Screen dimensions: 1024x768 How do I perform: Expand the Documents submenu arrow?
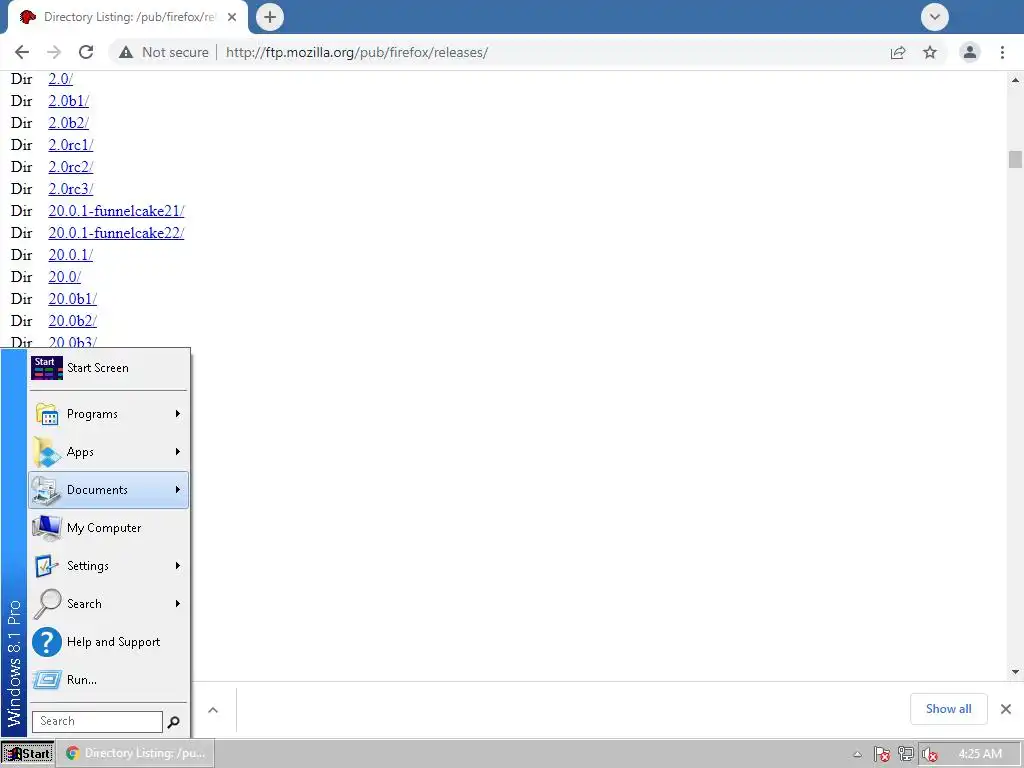pos(178,490)
